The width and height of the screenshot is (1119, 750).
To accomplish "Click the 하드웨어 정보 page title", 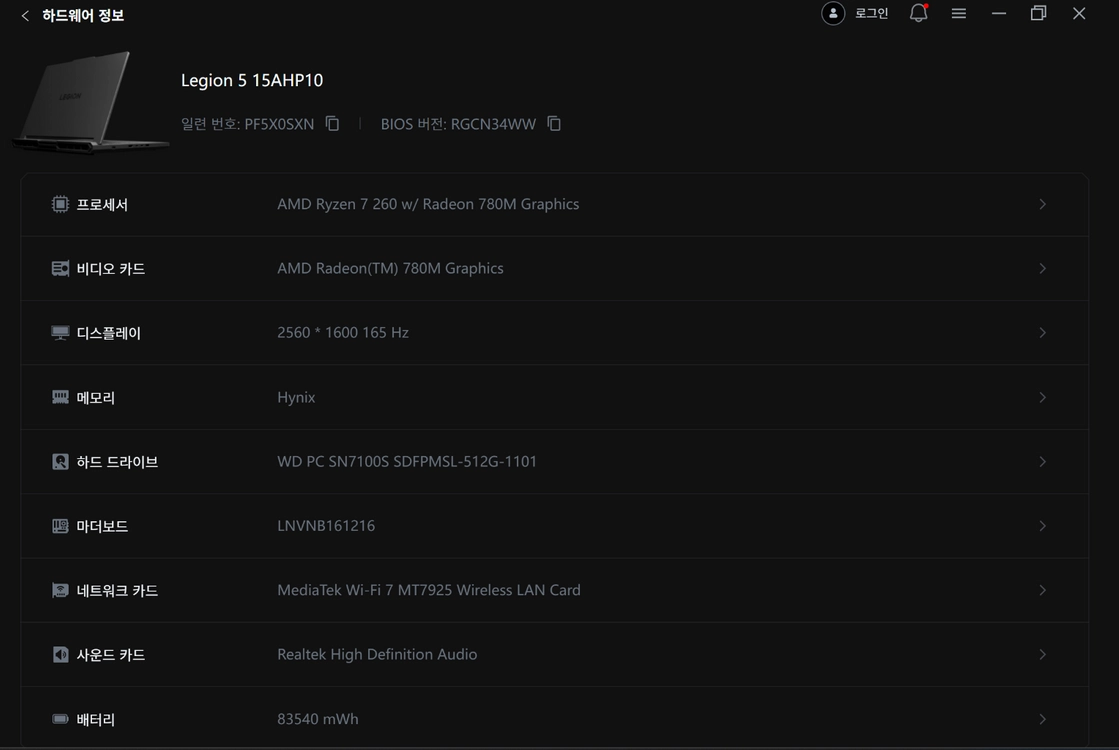I will pos(83,16).
